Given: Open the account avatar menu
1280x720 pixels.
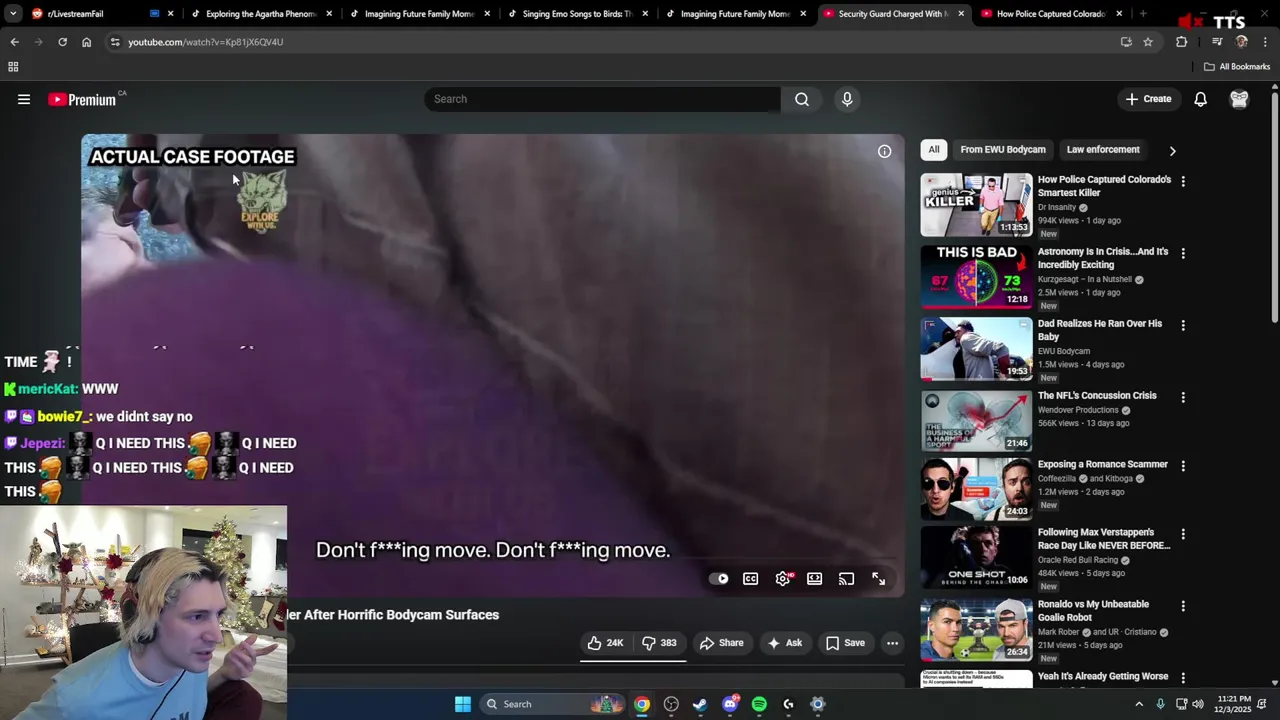Looking at the screenshot, I should click(1239, 99).
